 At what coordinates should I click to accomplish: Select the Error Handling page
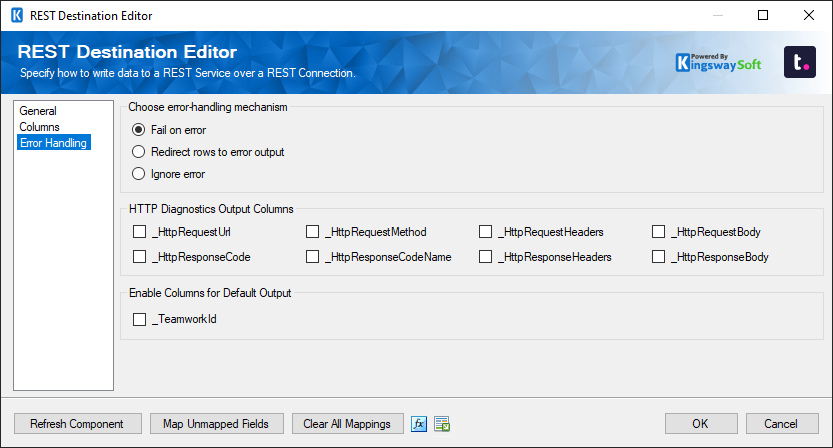pos(54,142)
